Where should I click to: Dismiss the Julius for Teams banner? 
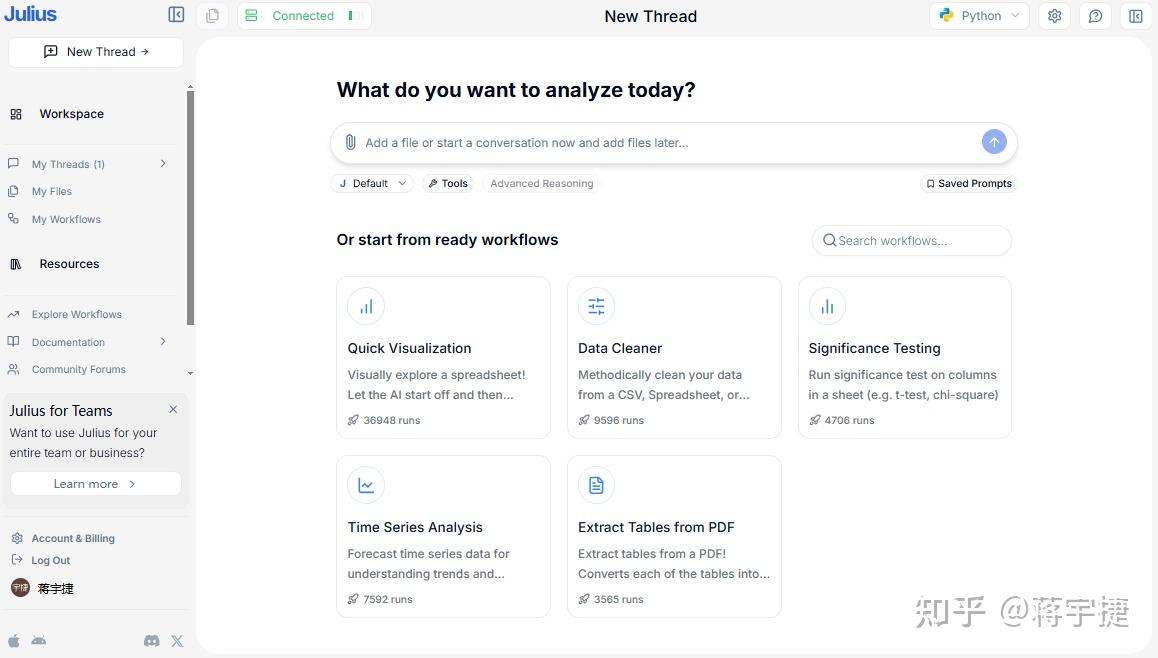click(x=173, y=410)
